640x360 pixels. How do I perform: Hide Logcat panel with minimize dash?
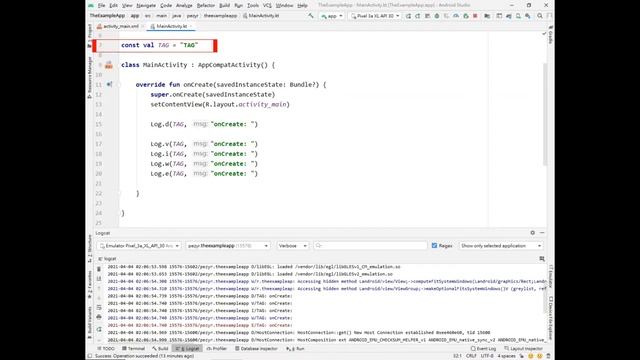pyautogui.click(x=542, y=233)
